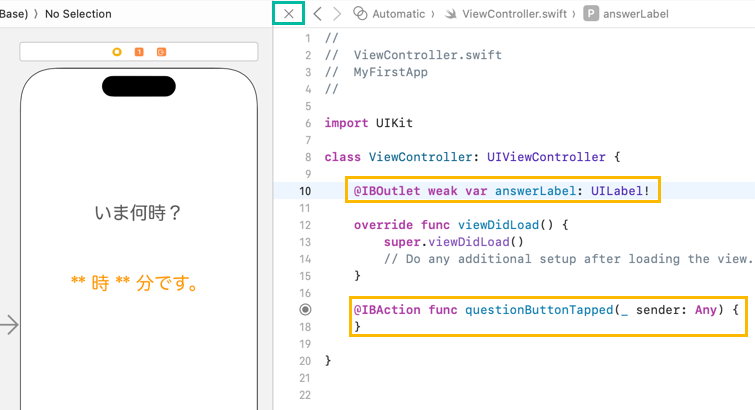Click the Exit icon in scene dock
Image resolution: width=755 pixels, height=410 pixels.
(x=161, y=51)
